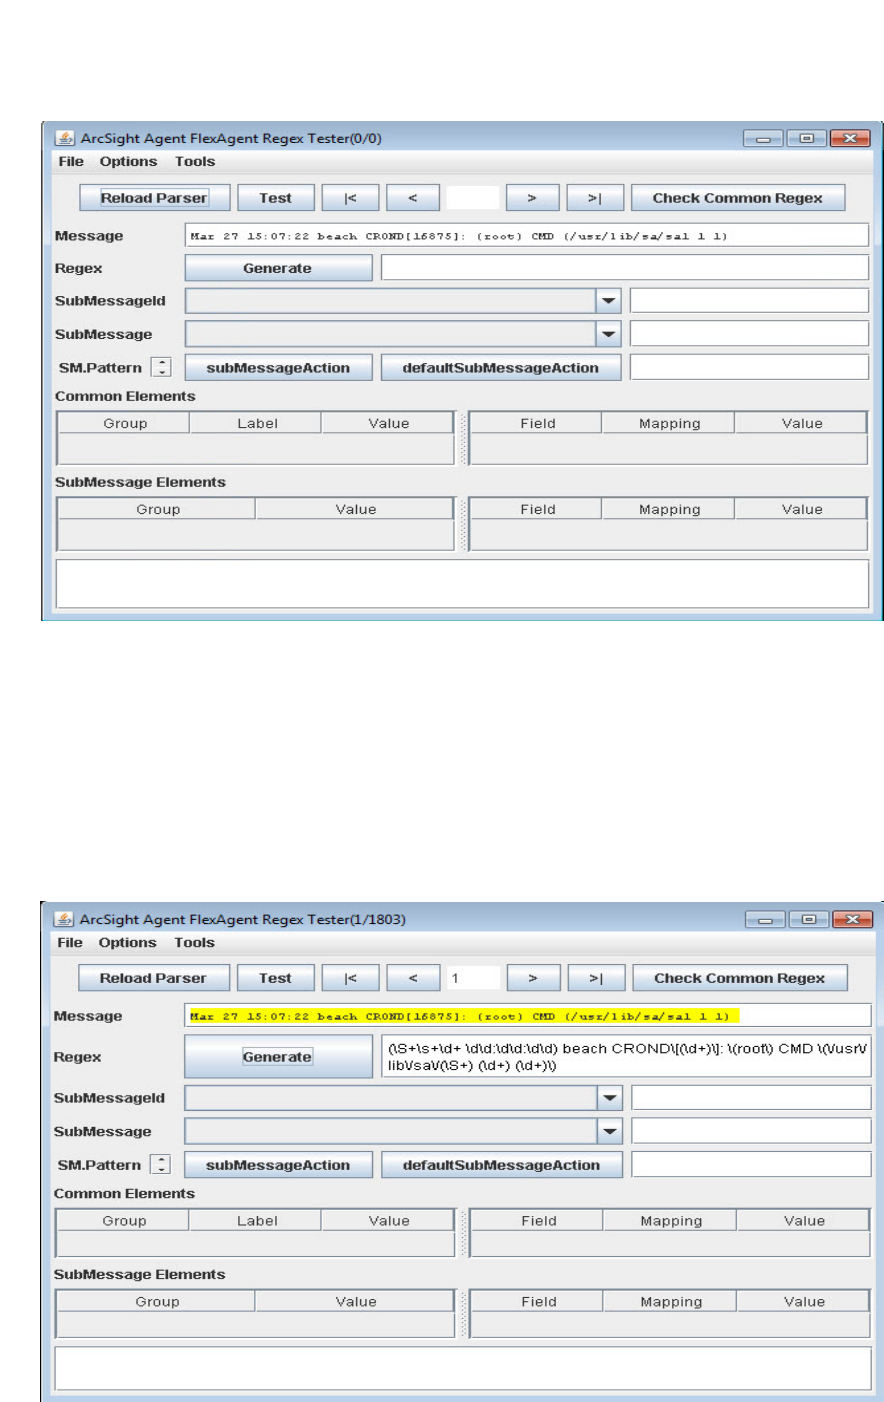Click generated Regex text in (1/1803) window
The width and height of the screenshot is (884, 1402).
(x=628, y=1057)
